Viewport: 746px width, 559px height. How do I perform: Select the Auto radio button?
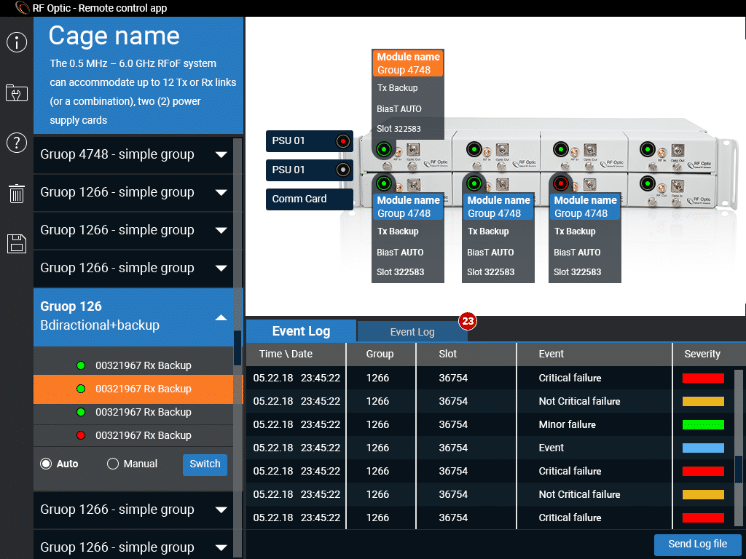coord(46,464)
